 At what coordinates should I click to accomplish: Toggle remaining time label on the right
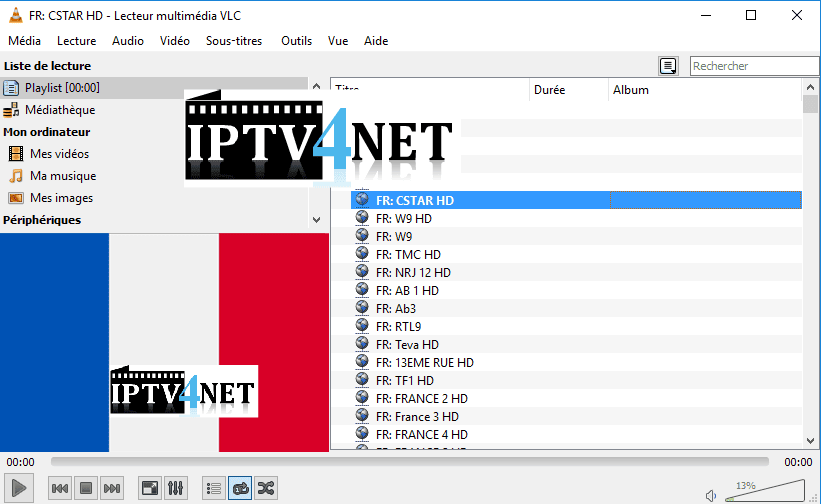[x=798, y=462]
